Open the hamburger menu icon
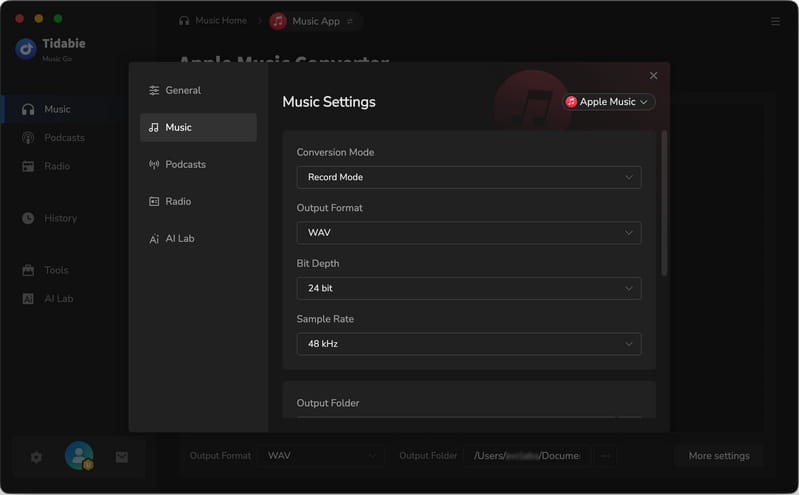Image resolution: width=799 pixels, height=495 pixels. [x=775, y=21]
